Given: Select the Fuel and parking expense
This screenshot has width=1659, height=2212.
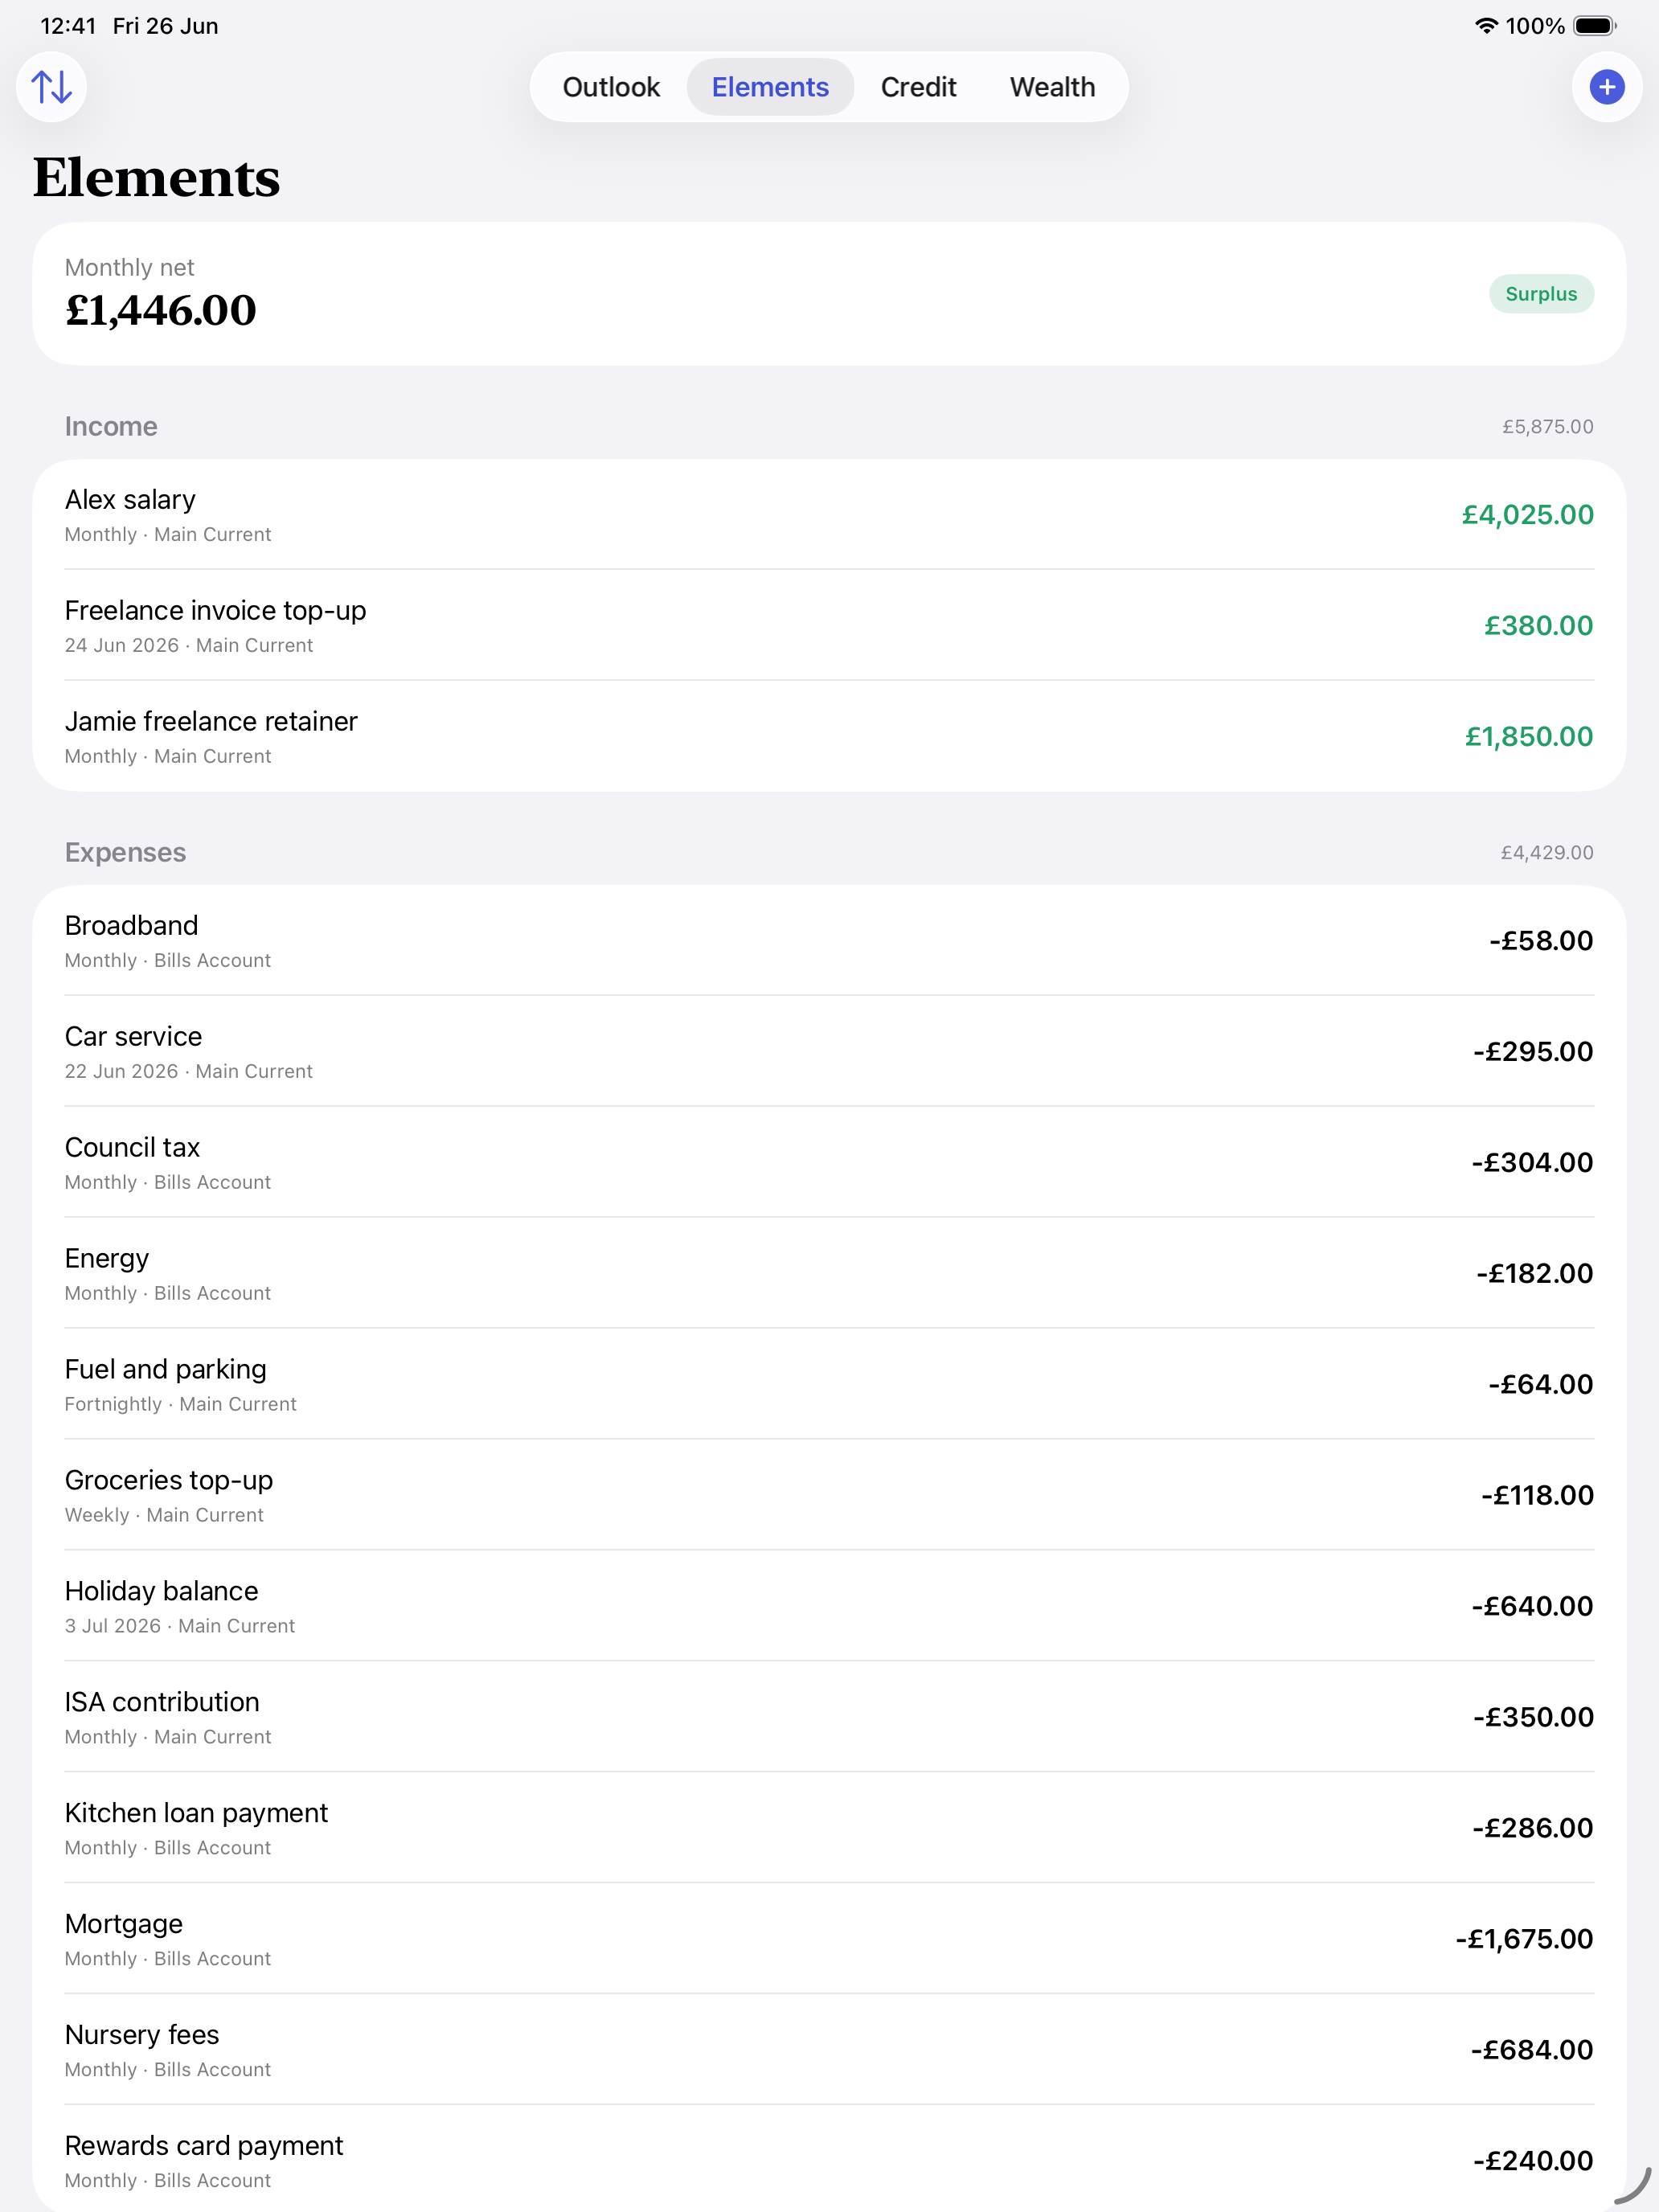Looking at the screenshot, I should (829, 1385).
